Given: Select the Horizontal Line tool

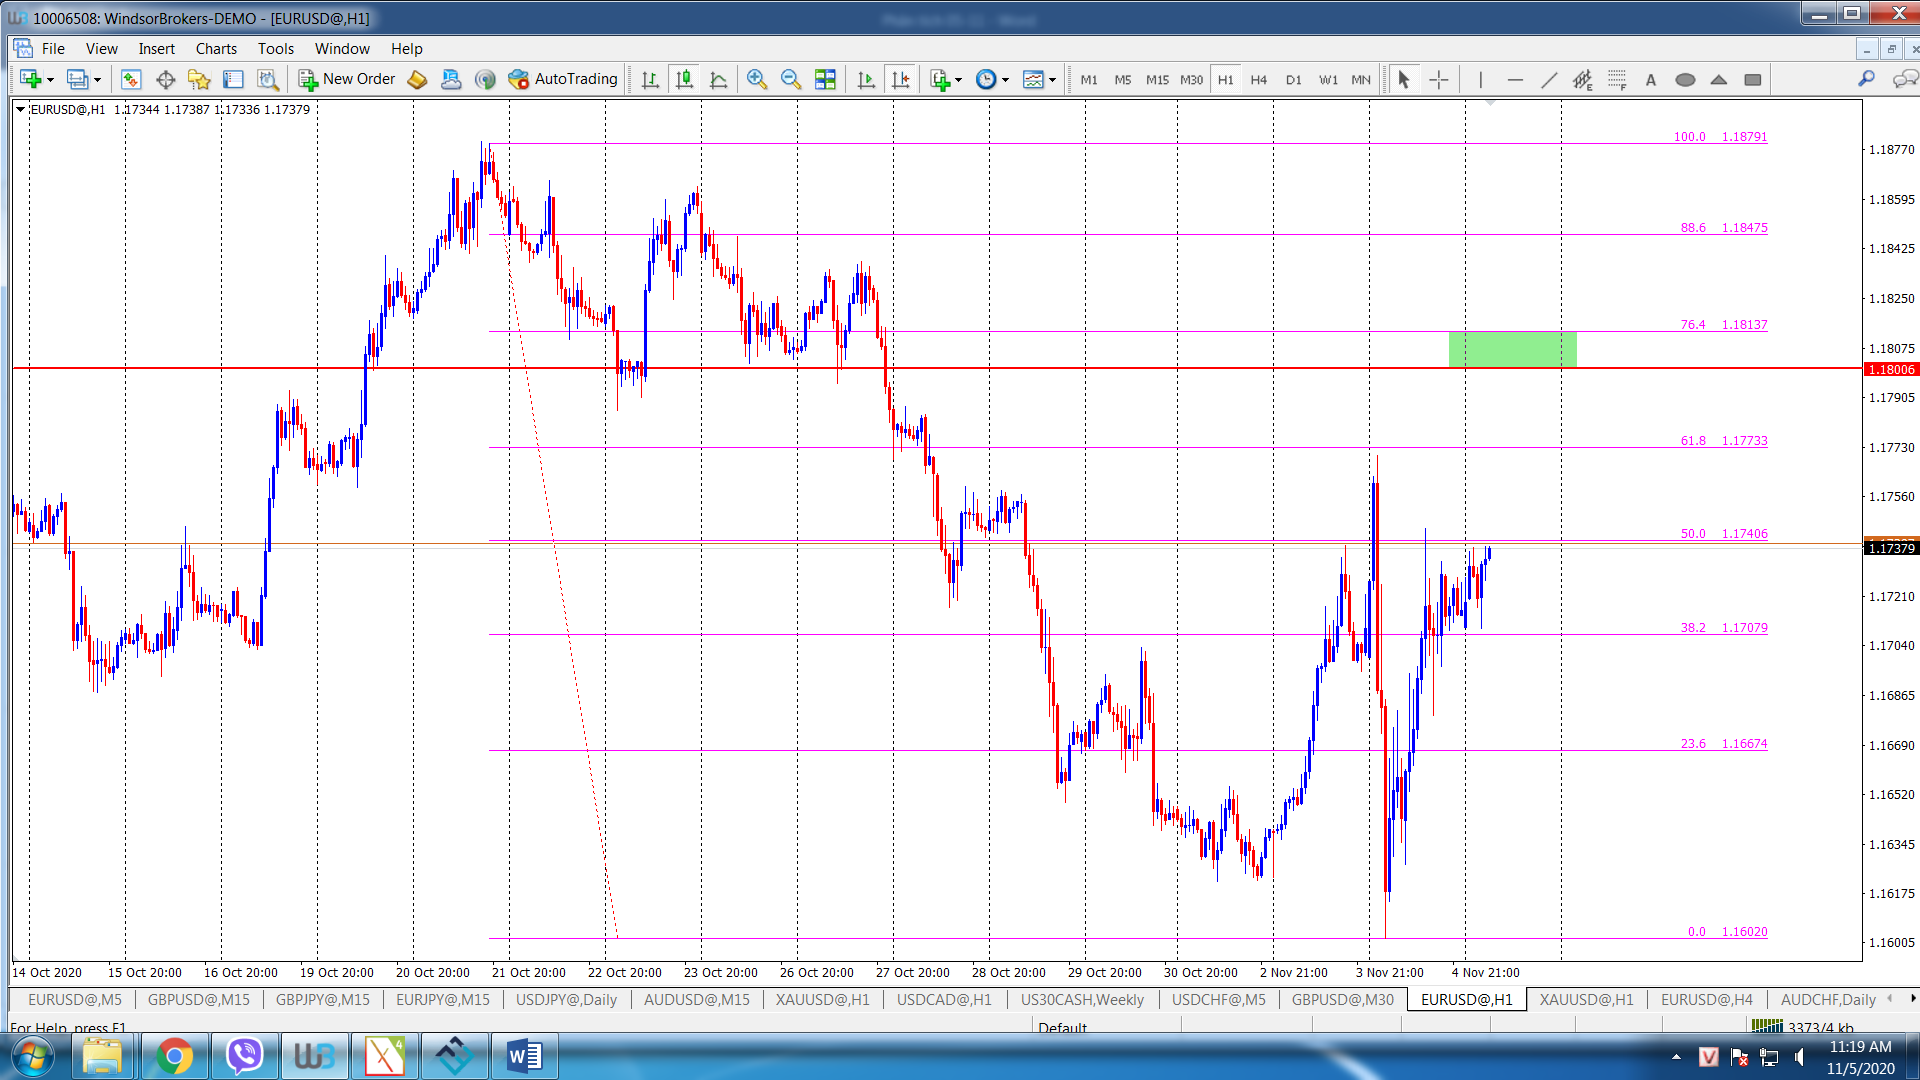Looking at the screenshot, I should pos(1515,80).
